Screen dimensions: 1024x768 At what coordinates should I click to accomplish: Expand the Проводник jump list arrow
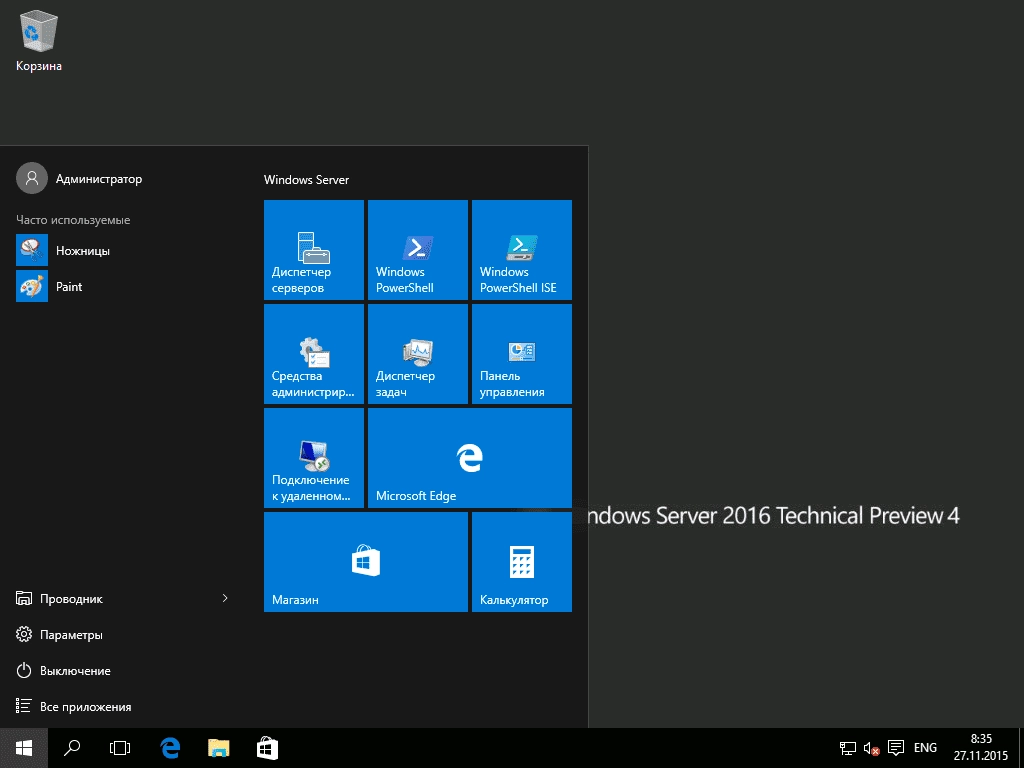click(x=225, y=598)
